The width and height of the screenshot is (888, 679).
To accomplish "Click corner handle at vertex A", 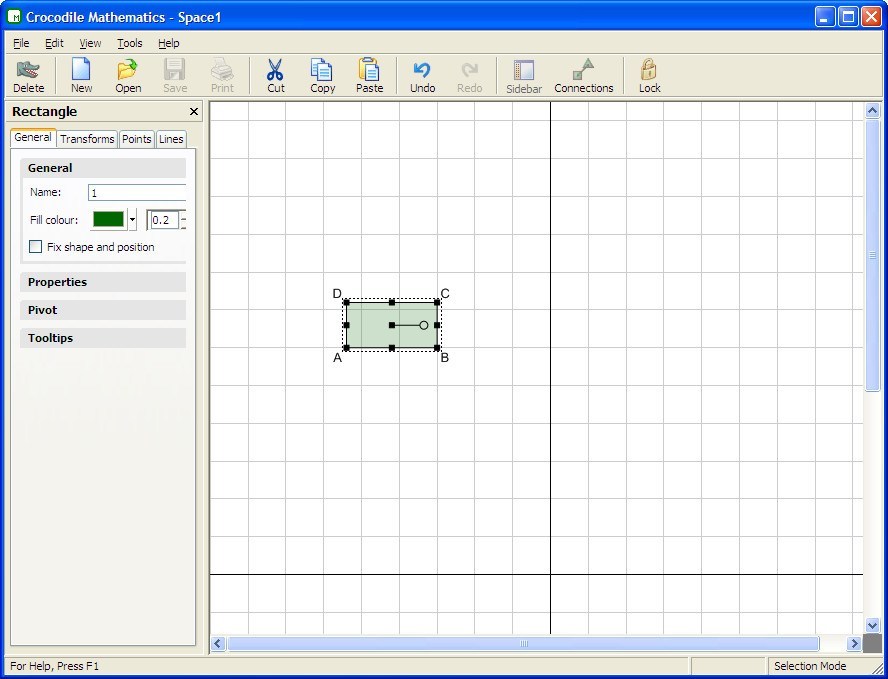I will click(x=347, y=348).
